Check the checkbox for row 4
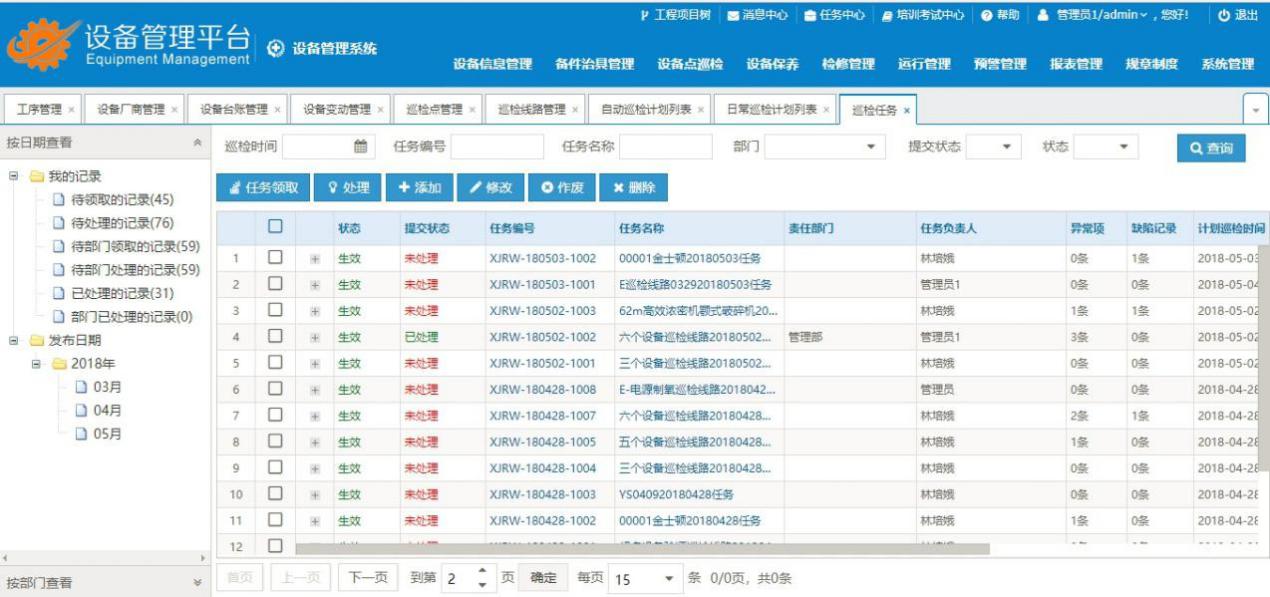The height and width of the screenshot is (597, 1270). 275,337
